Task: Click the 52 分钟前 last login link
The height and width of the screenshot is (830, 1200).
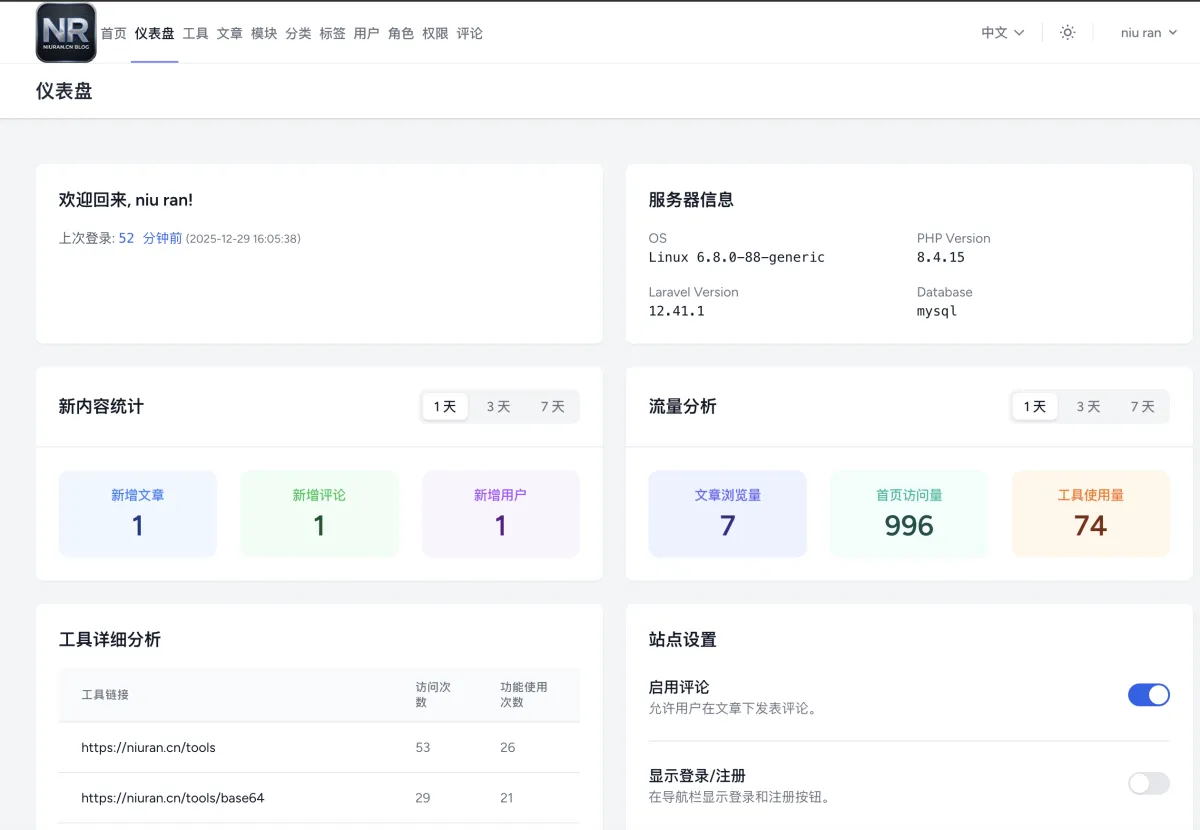Action: click(150, 239)
